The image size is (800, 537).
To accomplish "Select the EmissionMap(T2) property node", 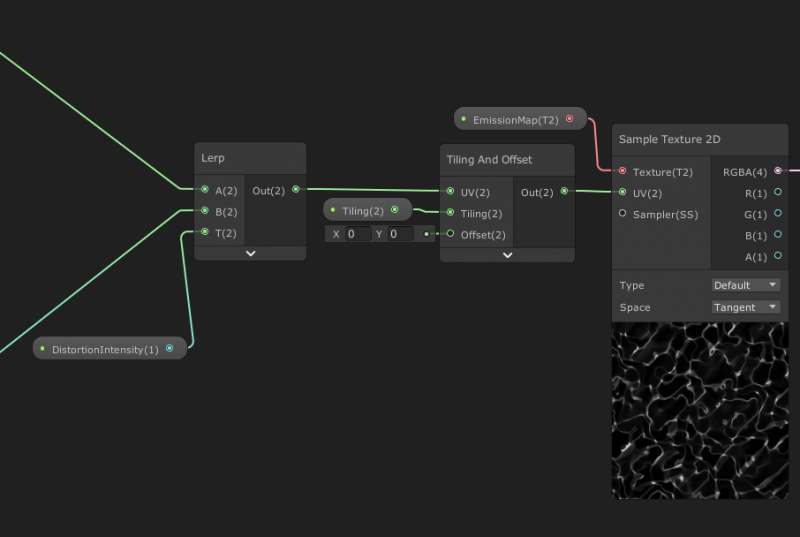I will point(515,119).
